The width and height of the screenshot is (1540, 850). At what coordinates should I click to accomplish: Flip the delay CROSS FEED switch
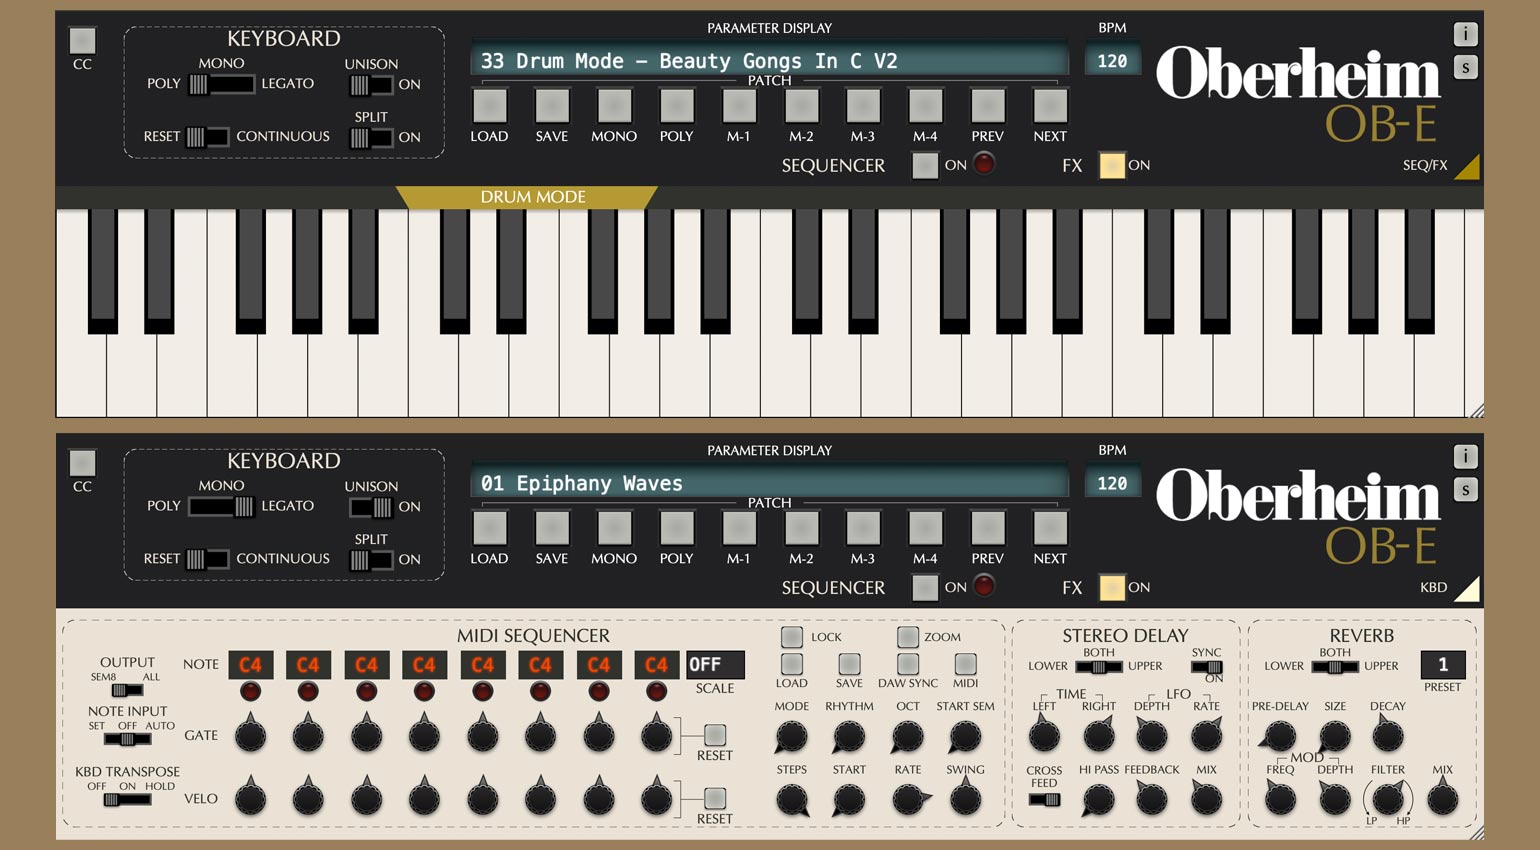tap(1044, 800)
